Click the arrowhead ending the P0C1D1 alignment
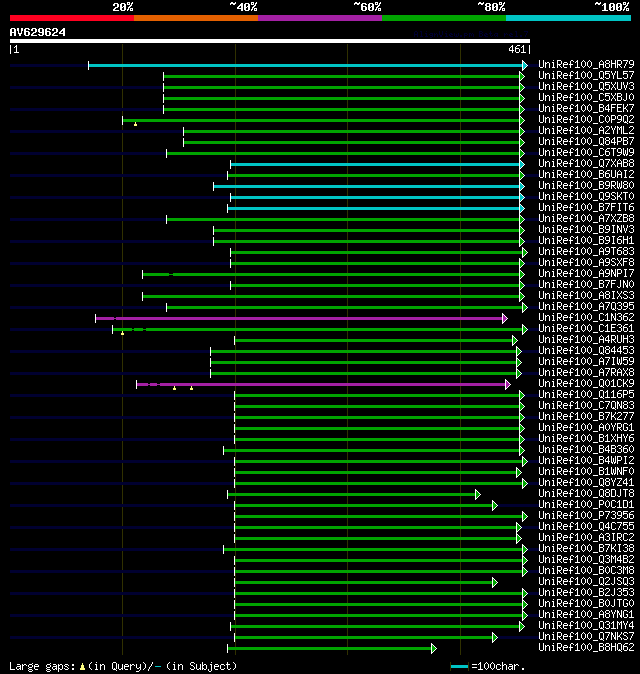The image size is (640, 674). click(495, 506)
